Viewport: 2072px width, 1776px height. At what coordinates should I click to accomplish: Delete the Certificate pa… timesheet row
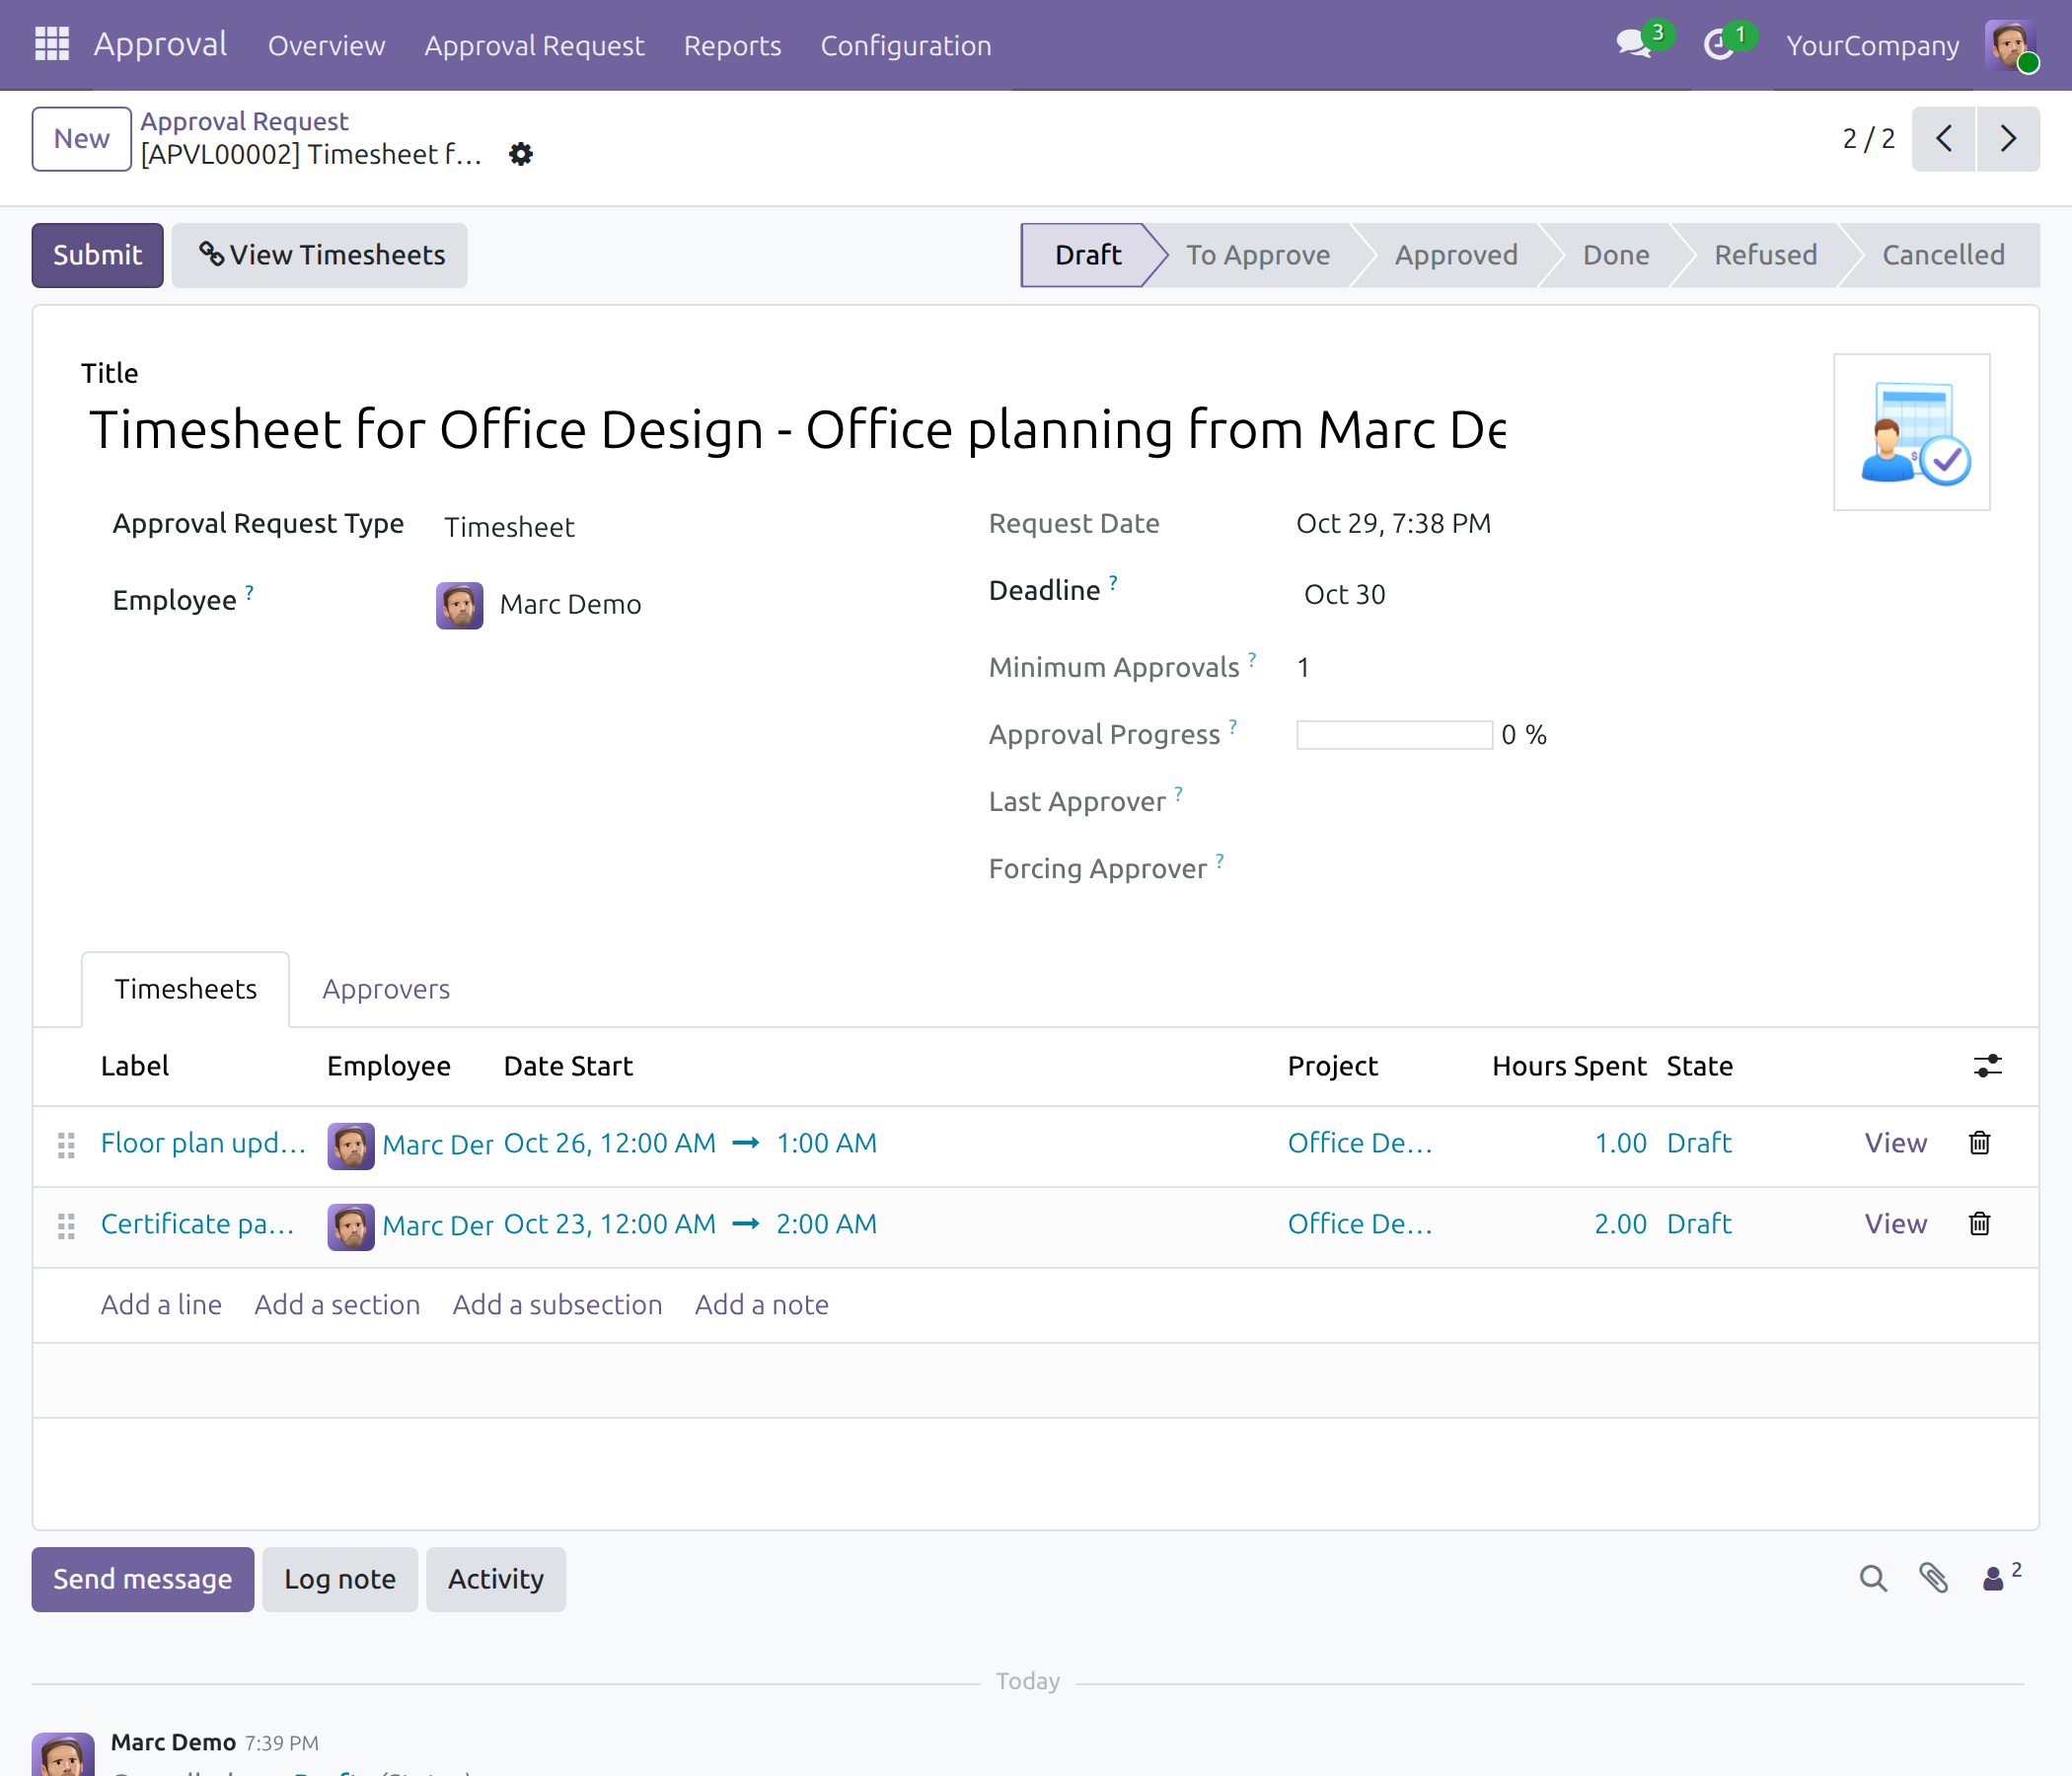(1980, 1224)
